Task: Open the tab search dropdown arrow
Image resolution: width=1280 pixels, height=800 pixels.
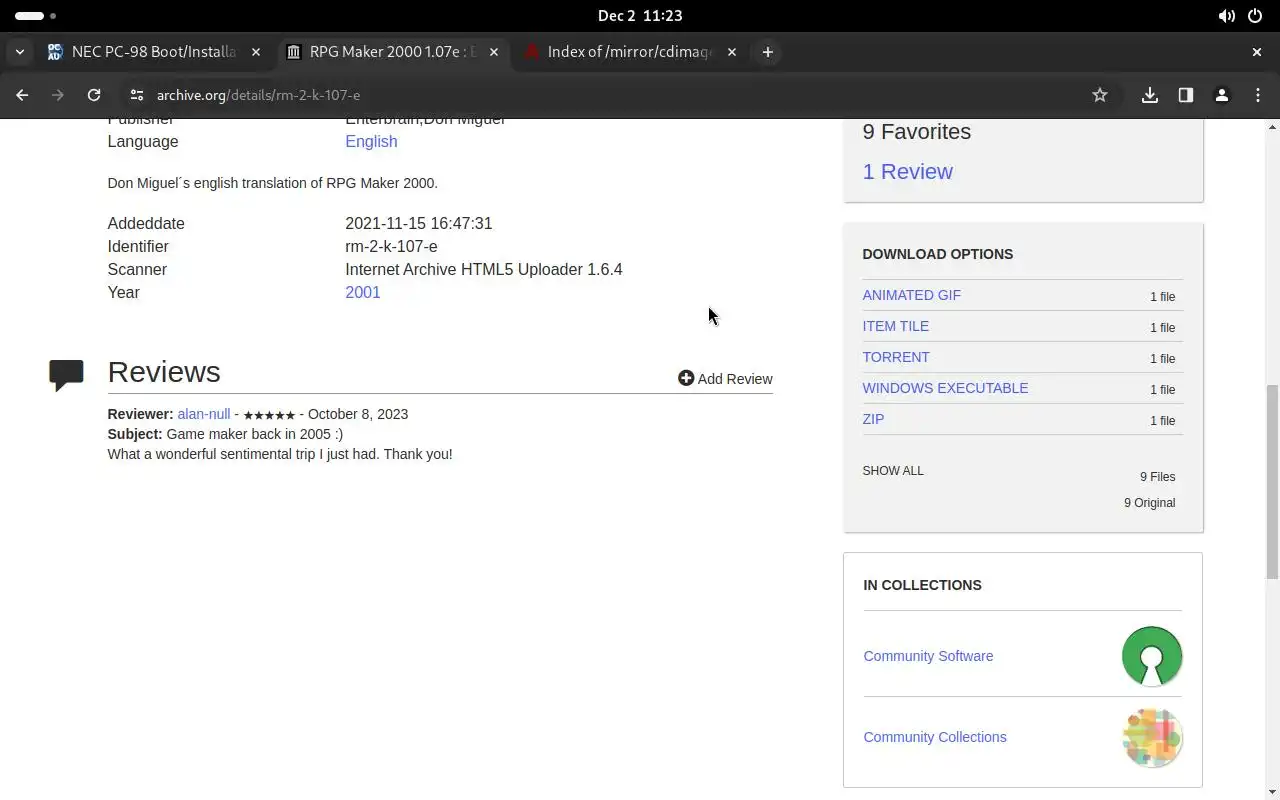Action: coord(20,52)
